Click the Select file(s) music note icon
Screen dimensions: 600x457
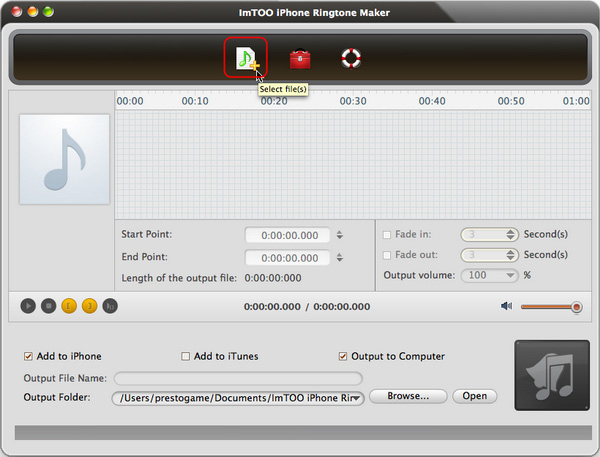tap(246, 58)
